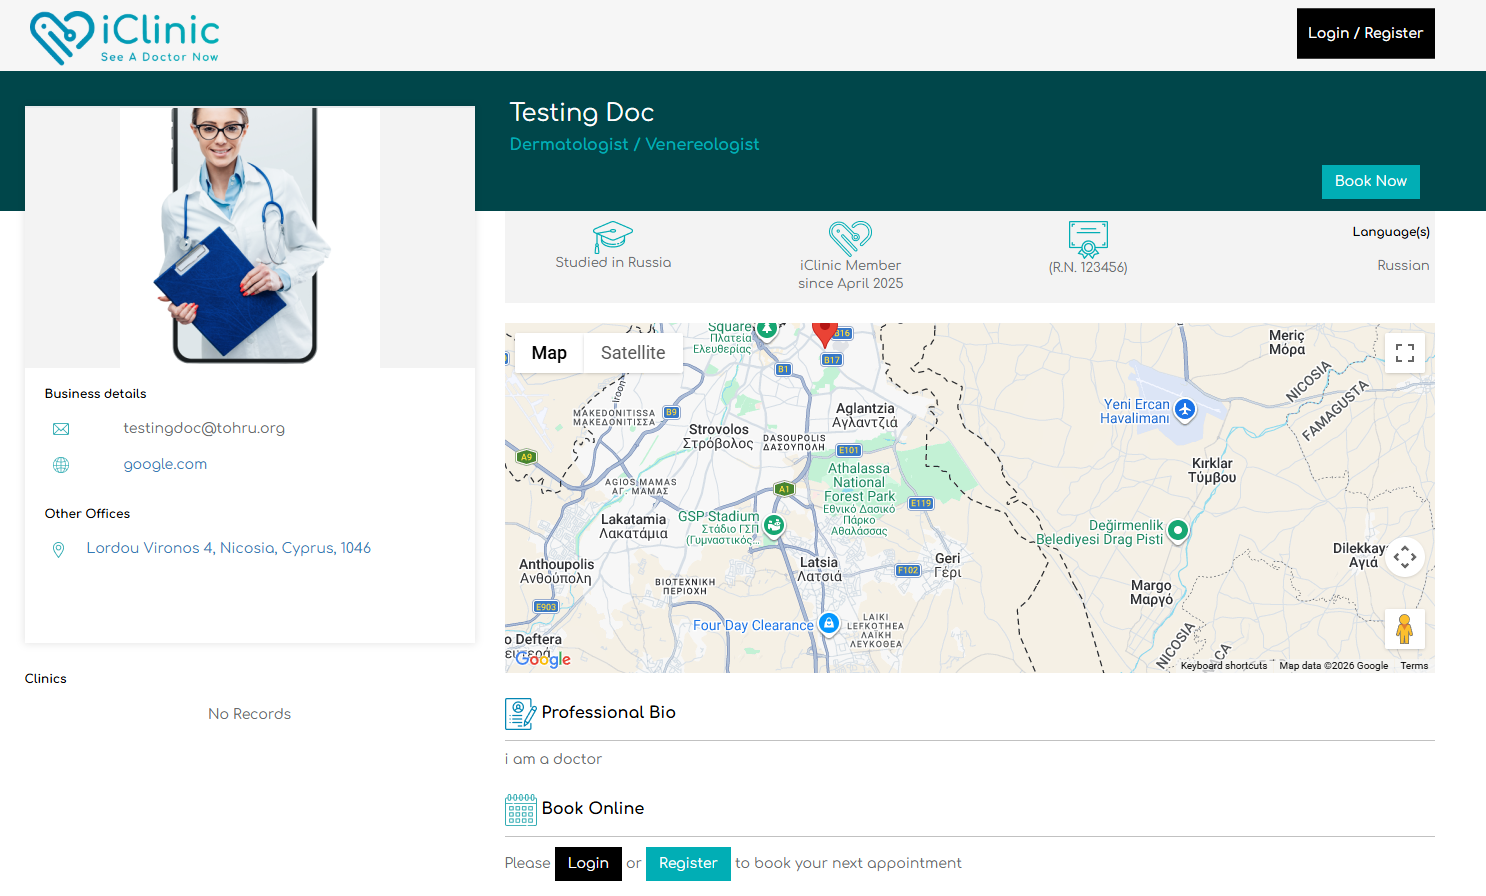1486x896 pixels.
Task: Click the teal Register button
Action: pos(688,863)
